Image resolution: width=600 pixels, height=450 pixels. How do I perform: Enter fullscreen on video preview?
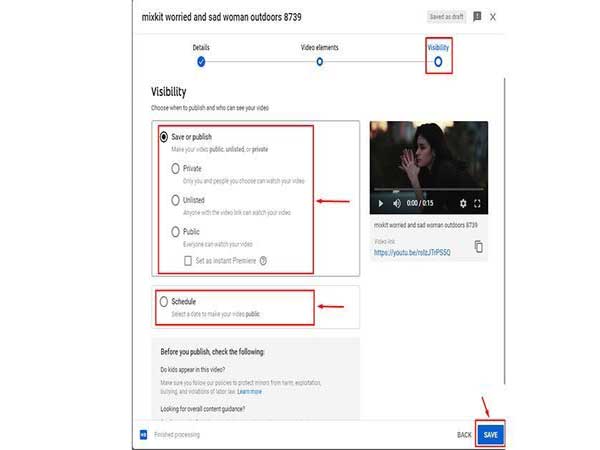pos(477,203)
